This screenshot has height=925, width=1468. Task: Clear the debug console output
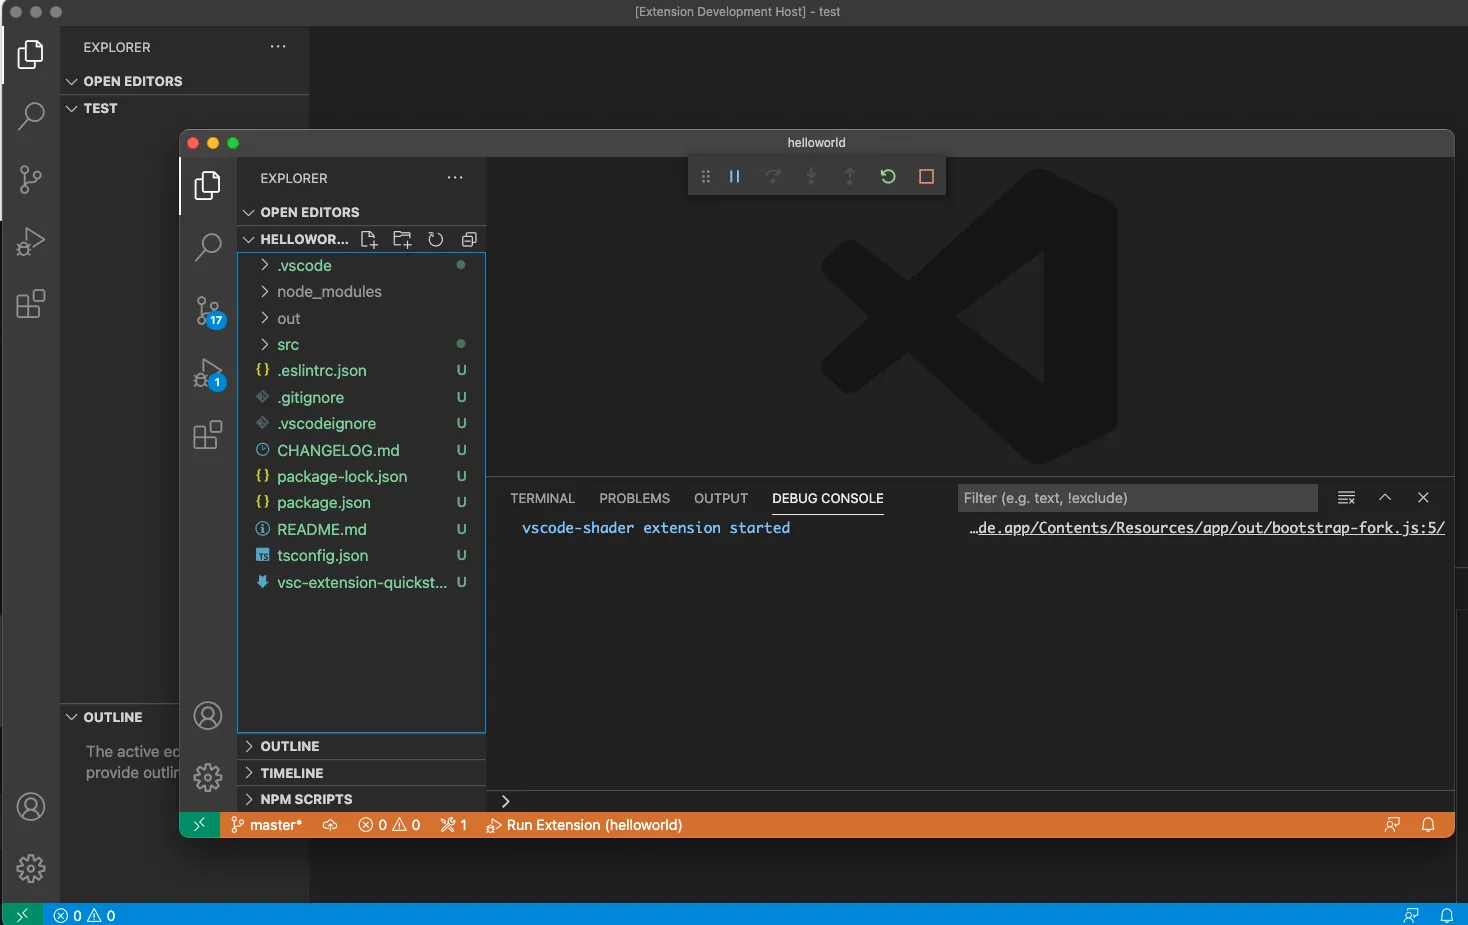[x=1346, y=498]
